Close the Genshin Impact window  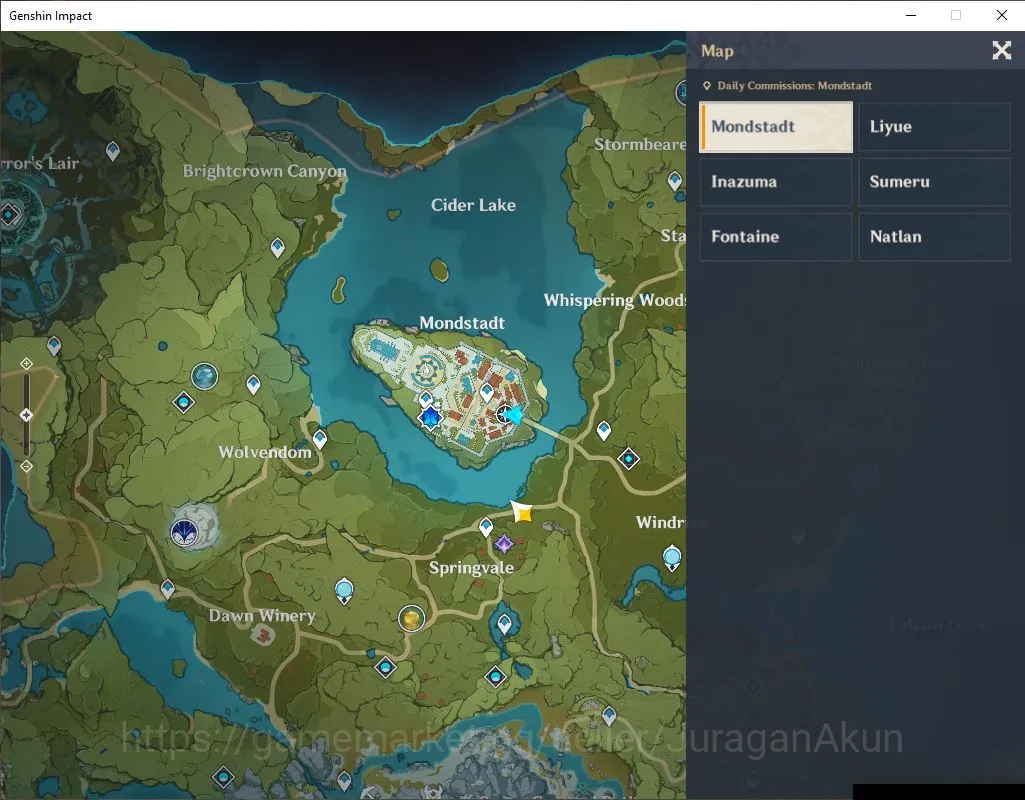pyautogui.click(x=1001, y=15)
